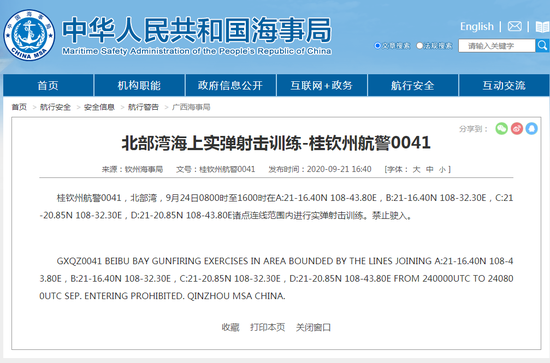Switch to the English site

pos(477,26)
